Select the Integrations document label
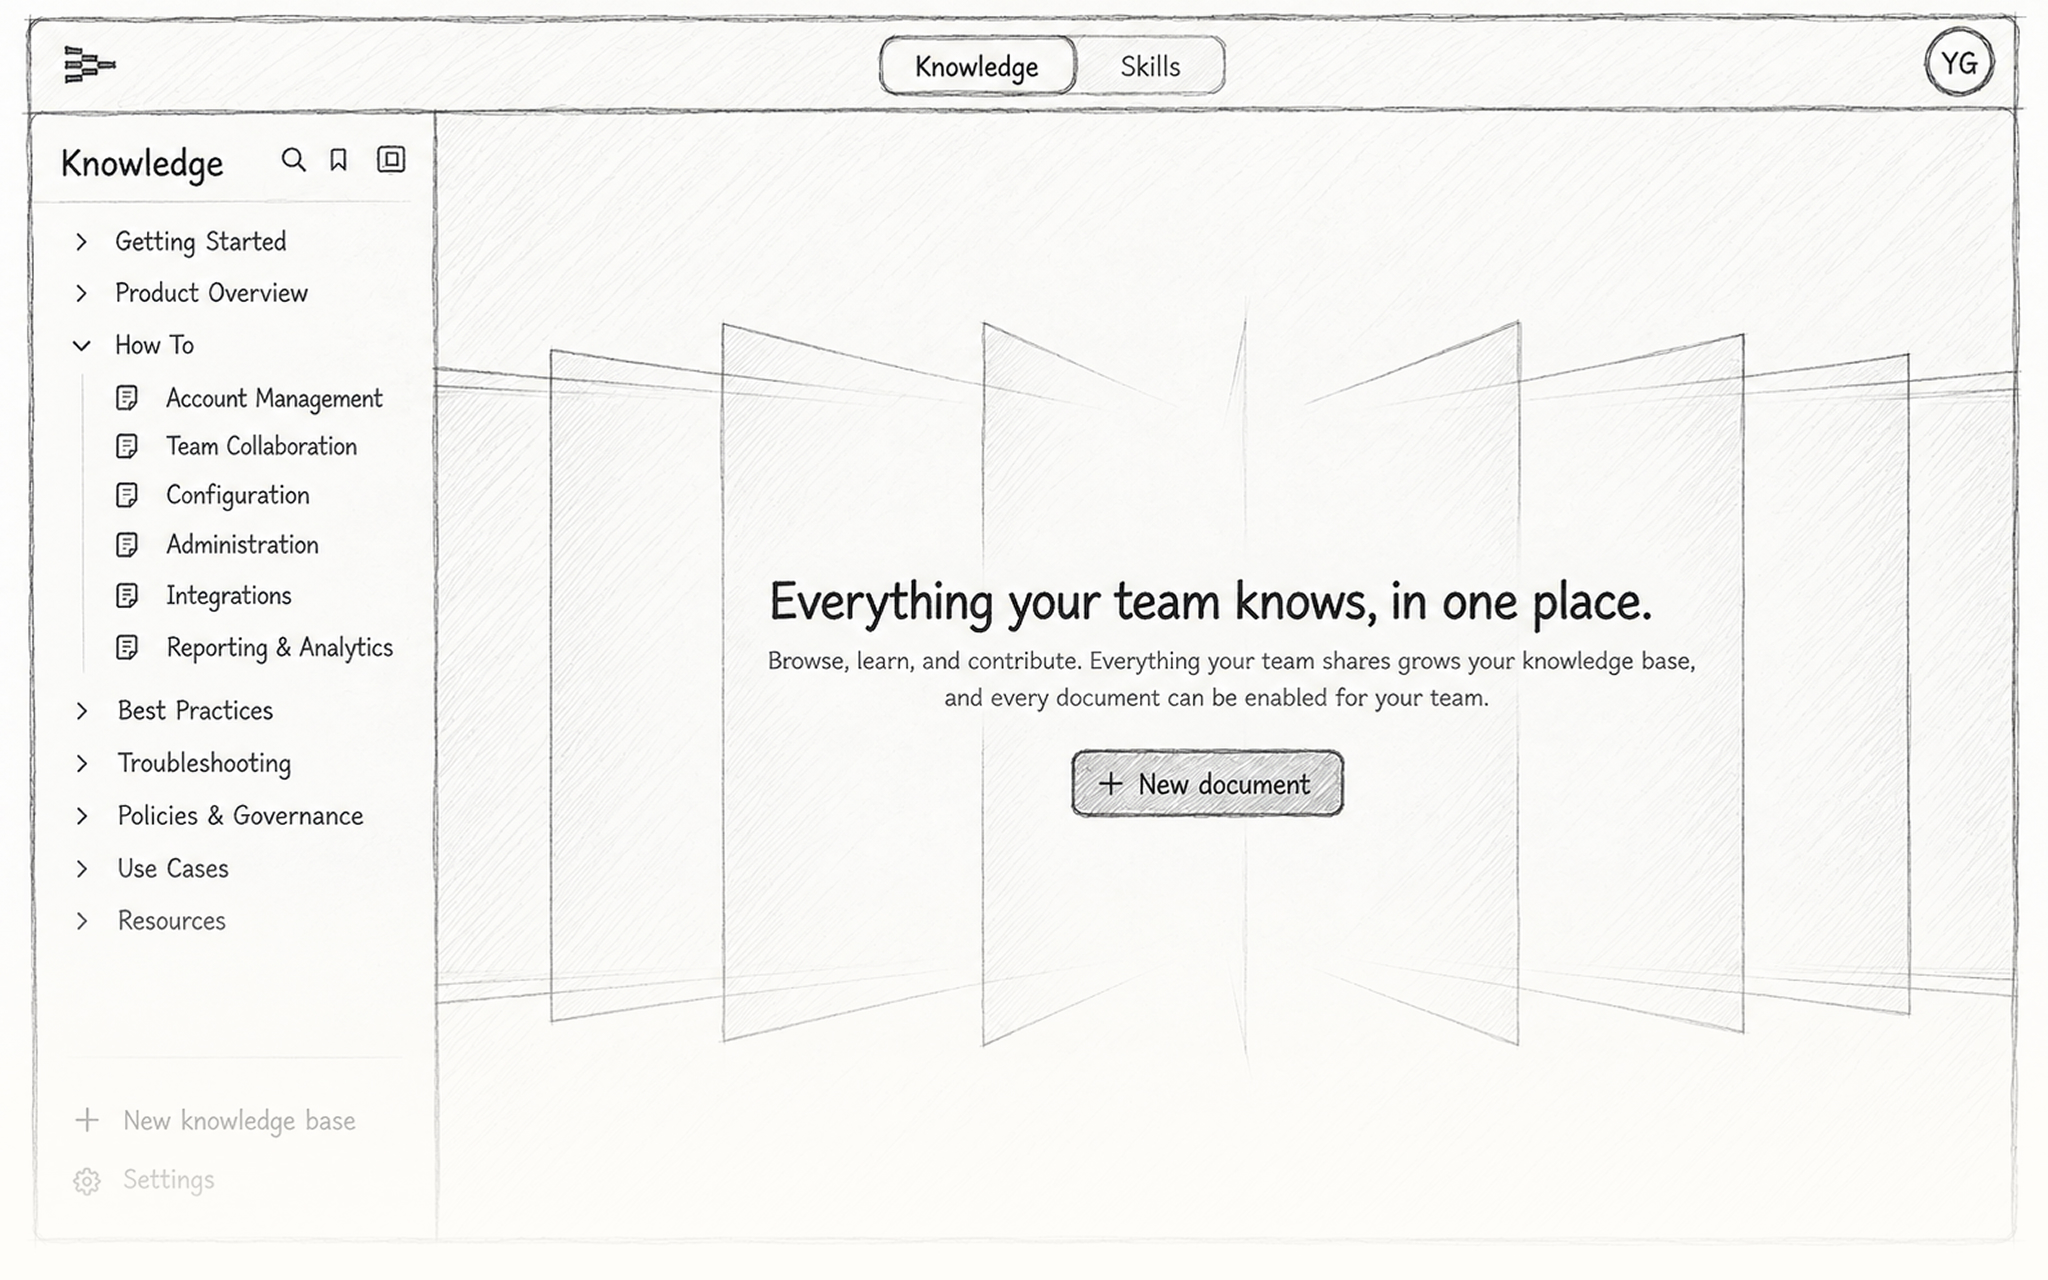This screenshot has width=2048, height=1280. coord(229,596)
